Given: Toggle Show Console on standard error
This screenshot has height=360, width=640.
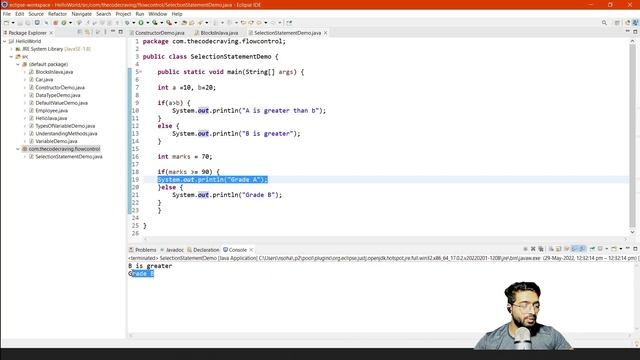Looking at the screenshot, I should pyautogui.click(x=582, y=249).
